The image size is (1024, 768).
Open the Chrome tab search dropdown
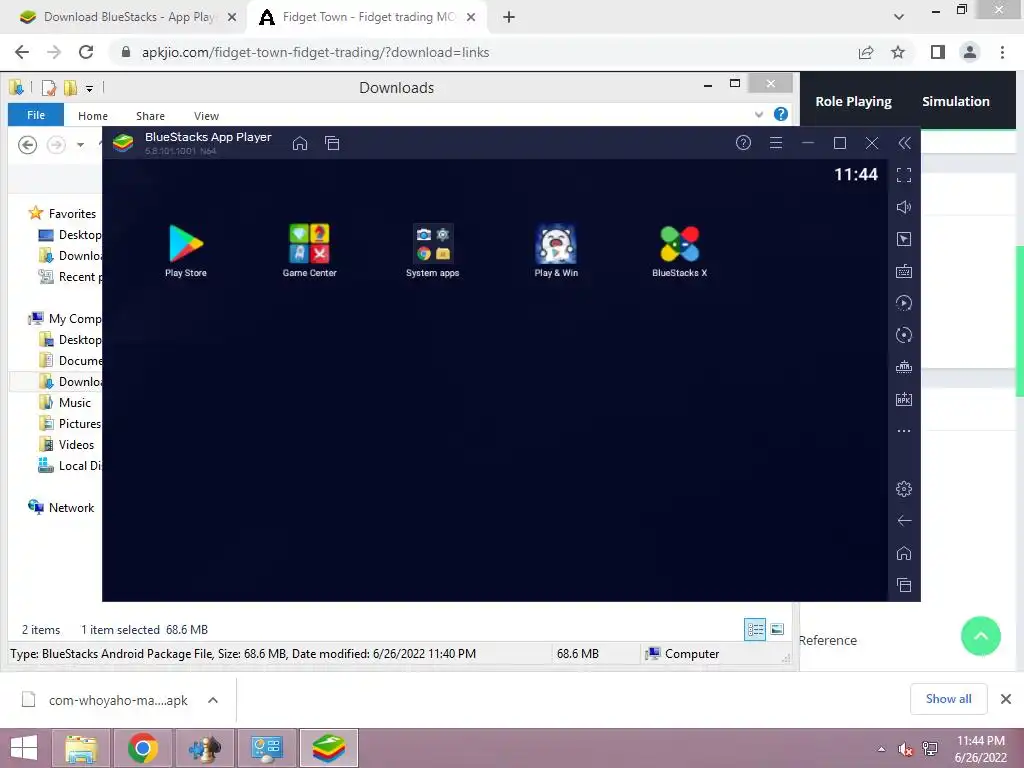899,17
